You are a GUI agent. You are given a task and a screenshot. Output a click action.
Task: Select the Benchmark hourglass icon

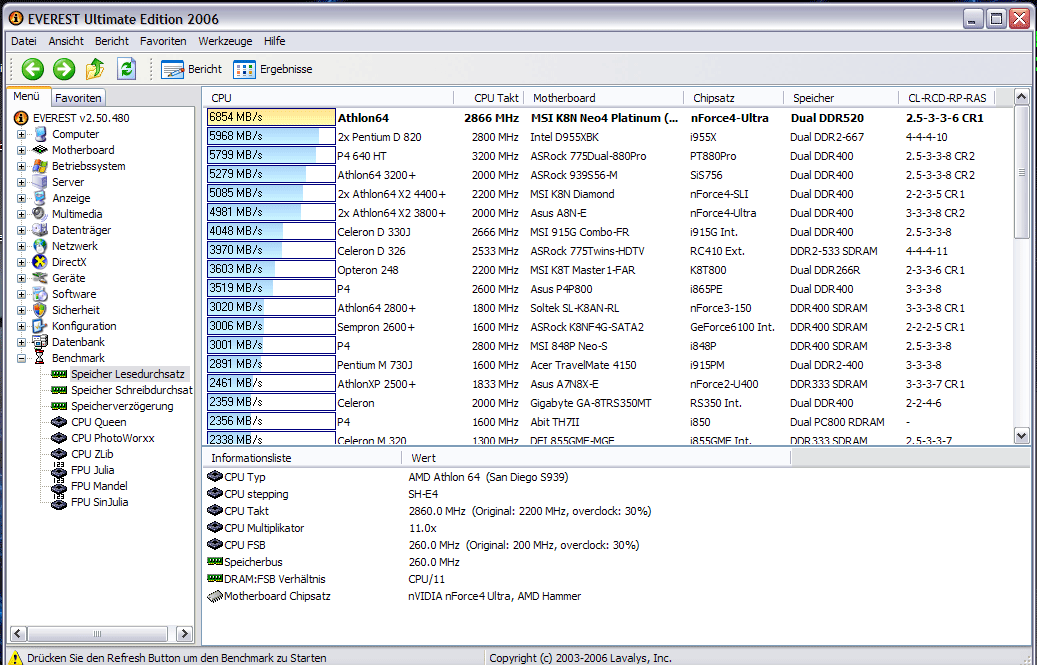coord(40,358)
